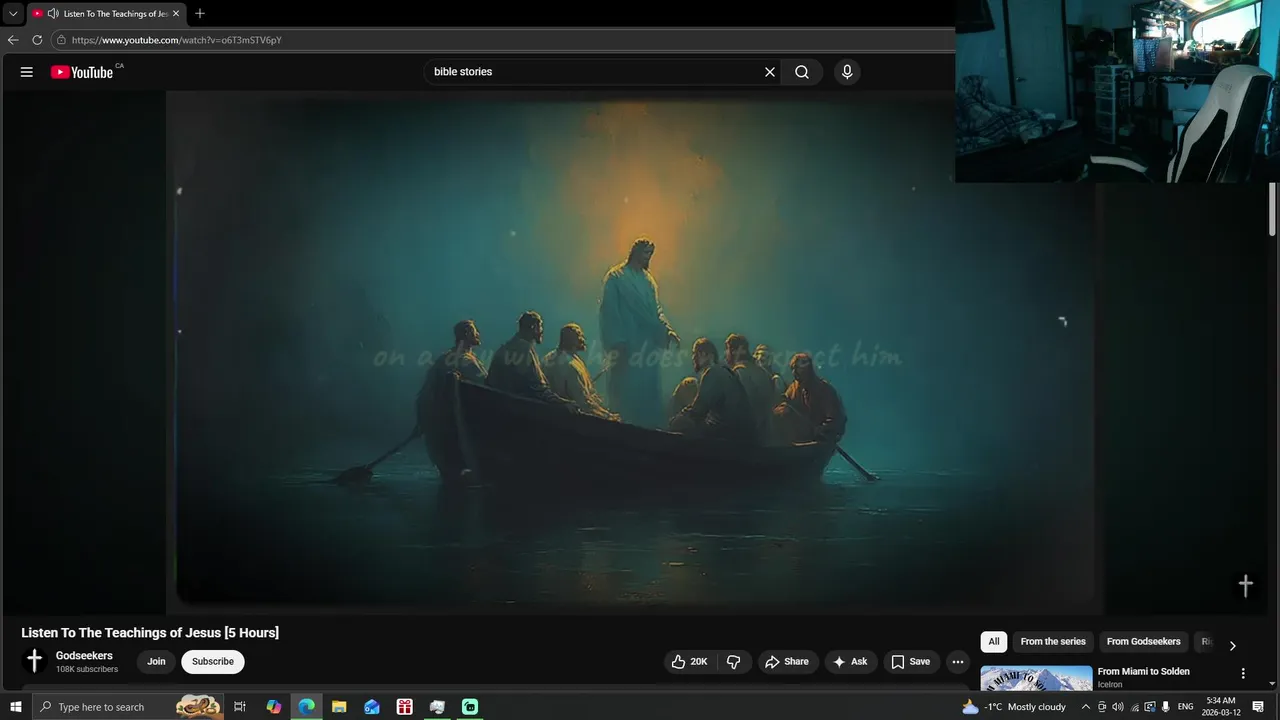Mute the tab via its speaker icon
Screen dimensions: 1280x720
53,14
